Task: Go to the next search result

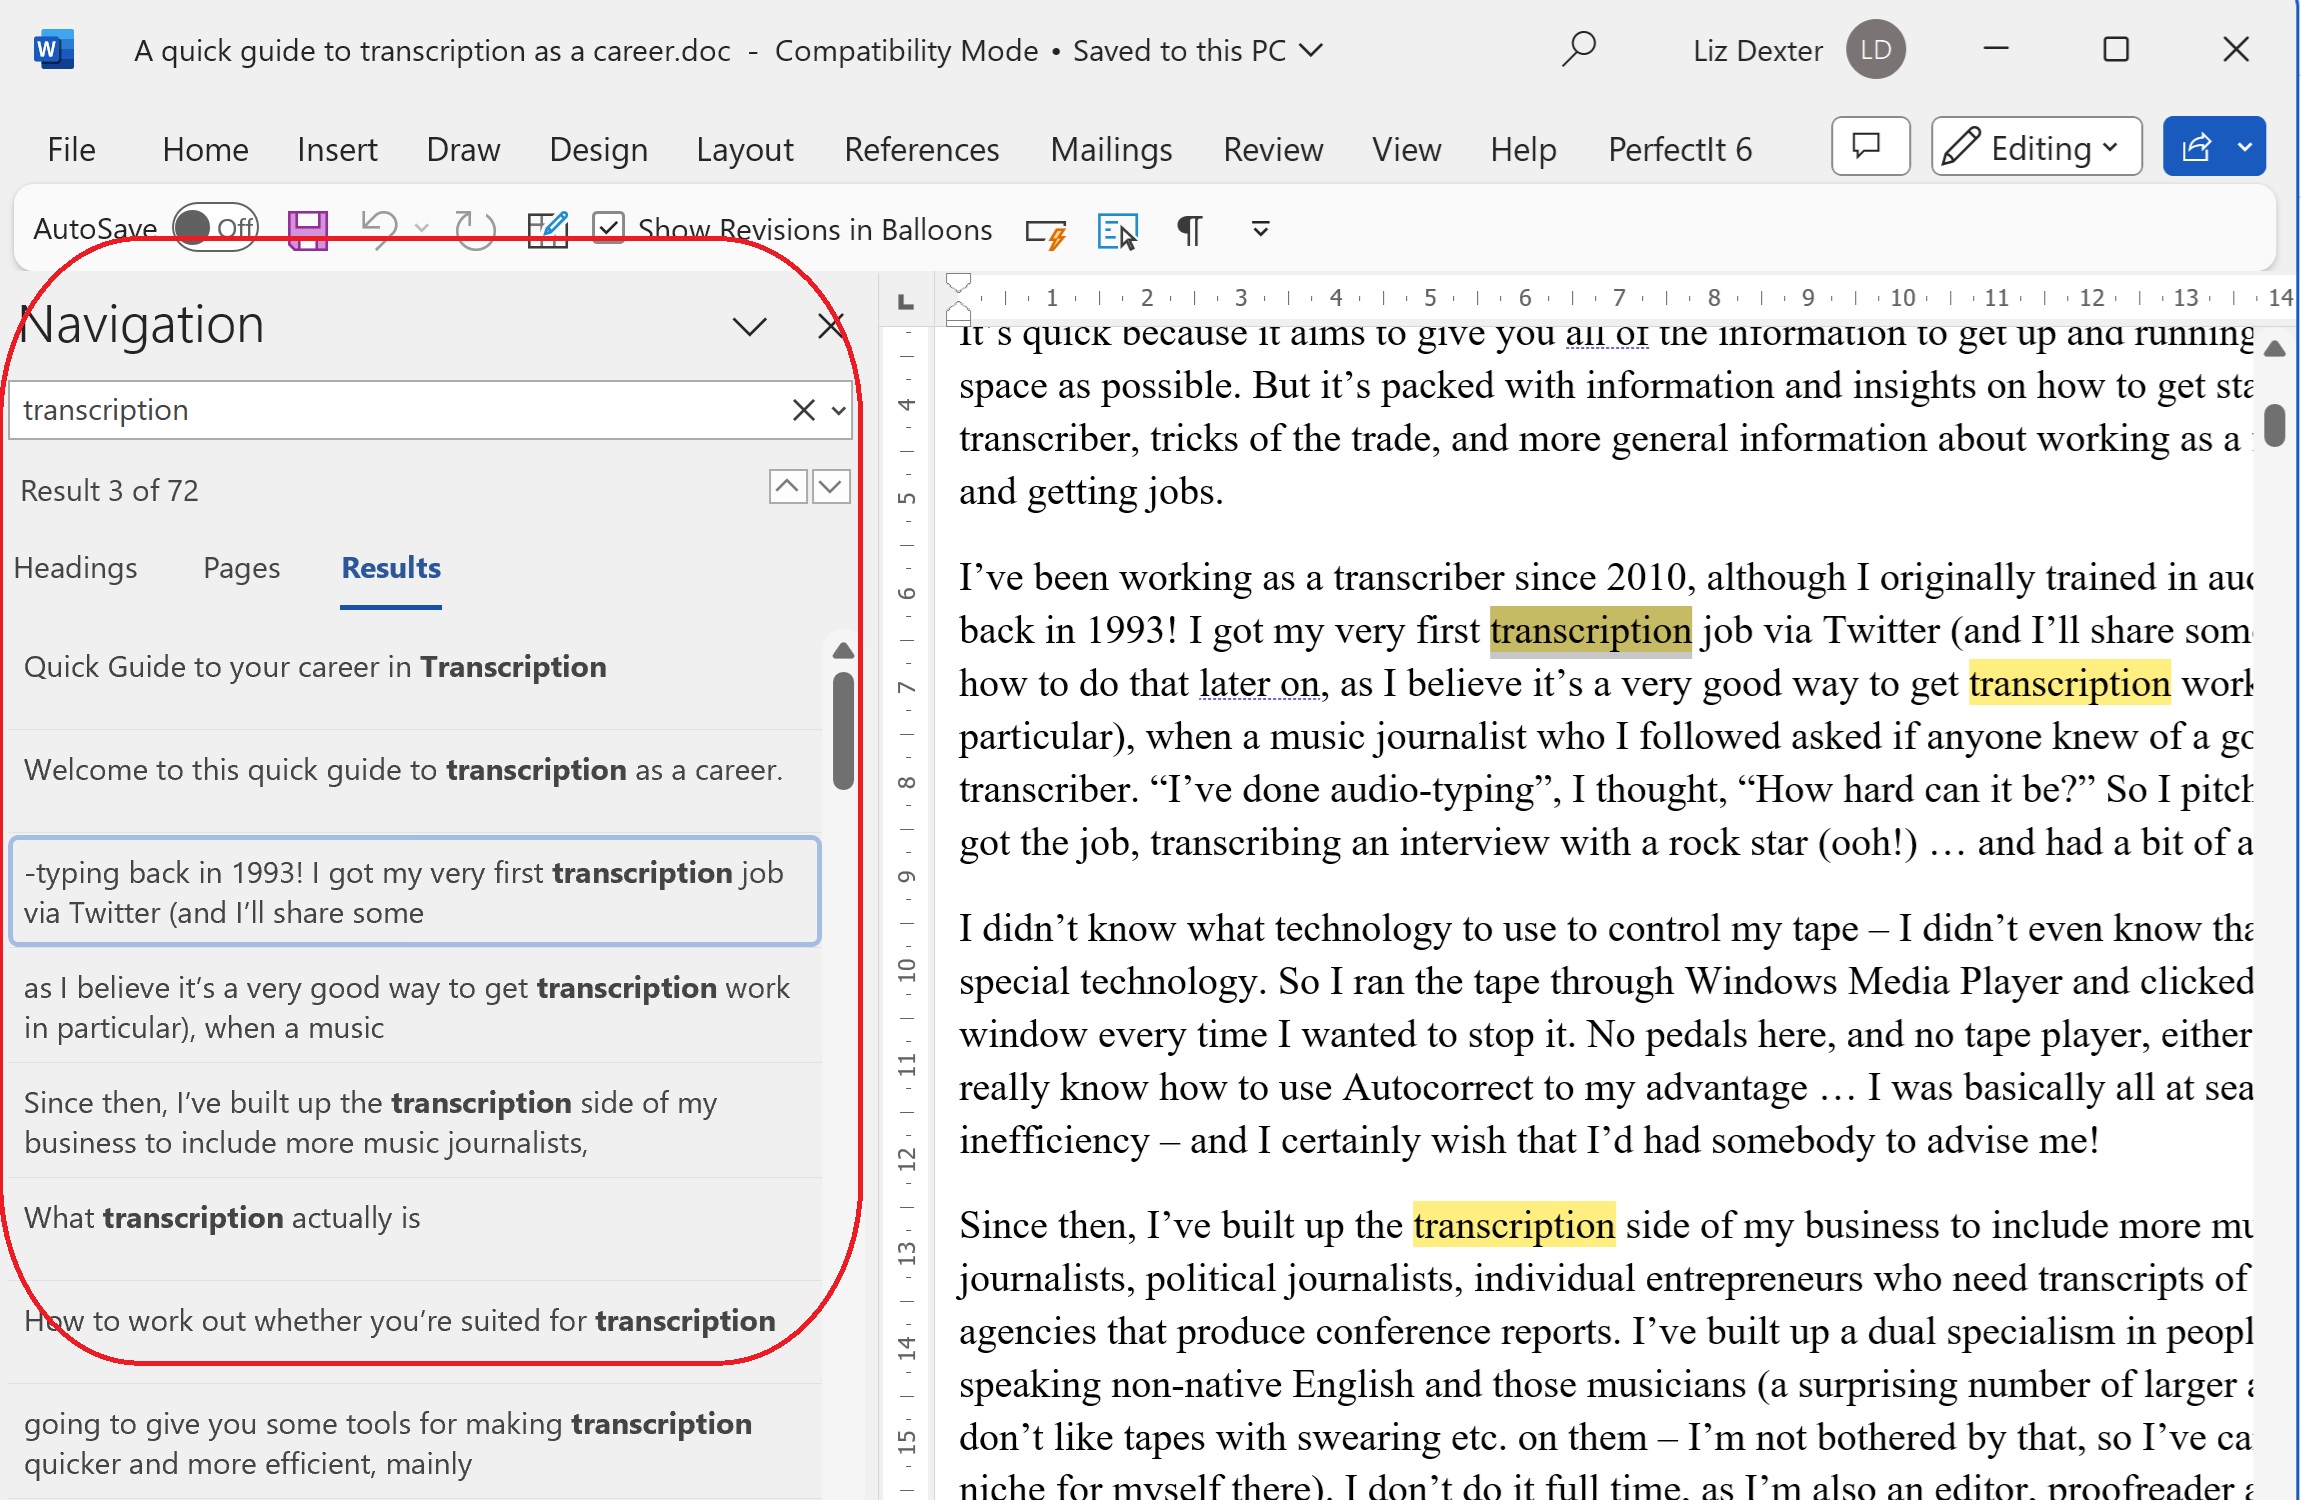Action: click(831, 488)
